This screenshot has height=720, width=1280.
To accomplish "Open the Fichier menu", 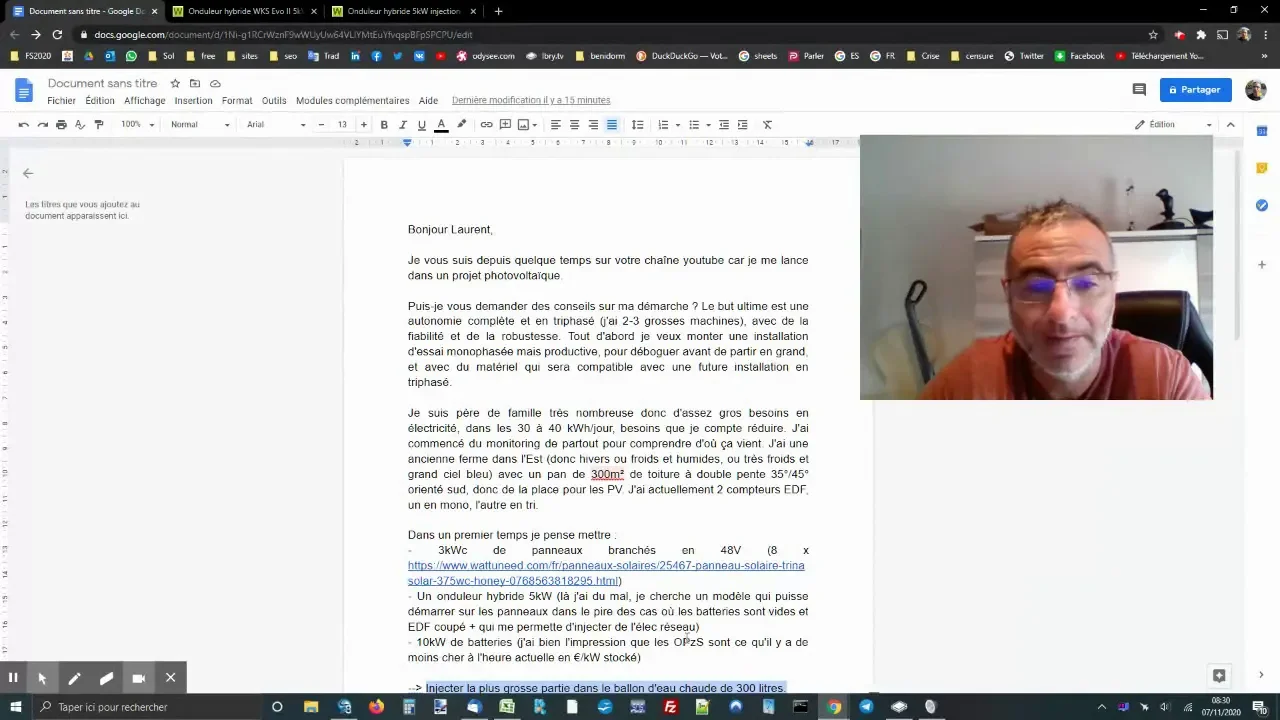I will [x=61, y=101].
